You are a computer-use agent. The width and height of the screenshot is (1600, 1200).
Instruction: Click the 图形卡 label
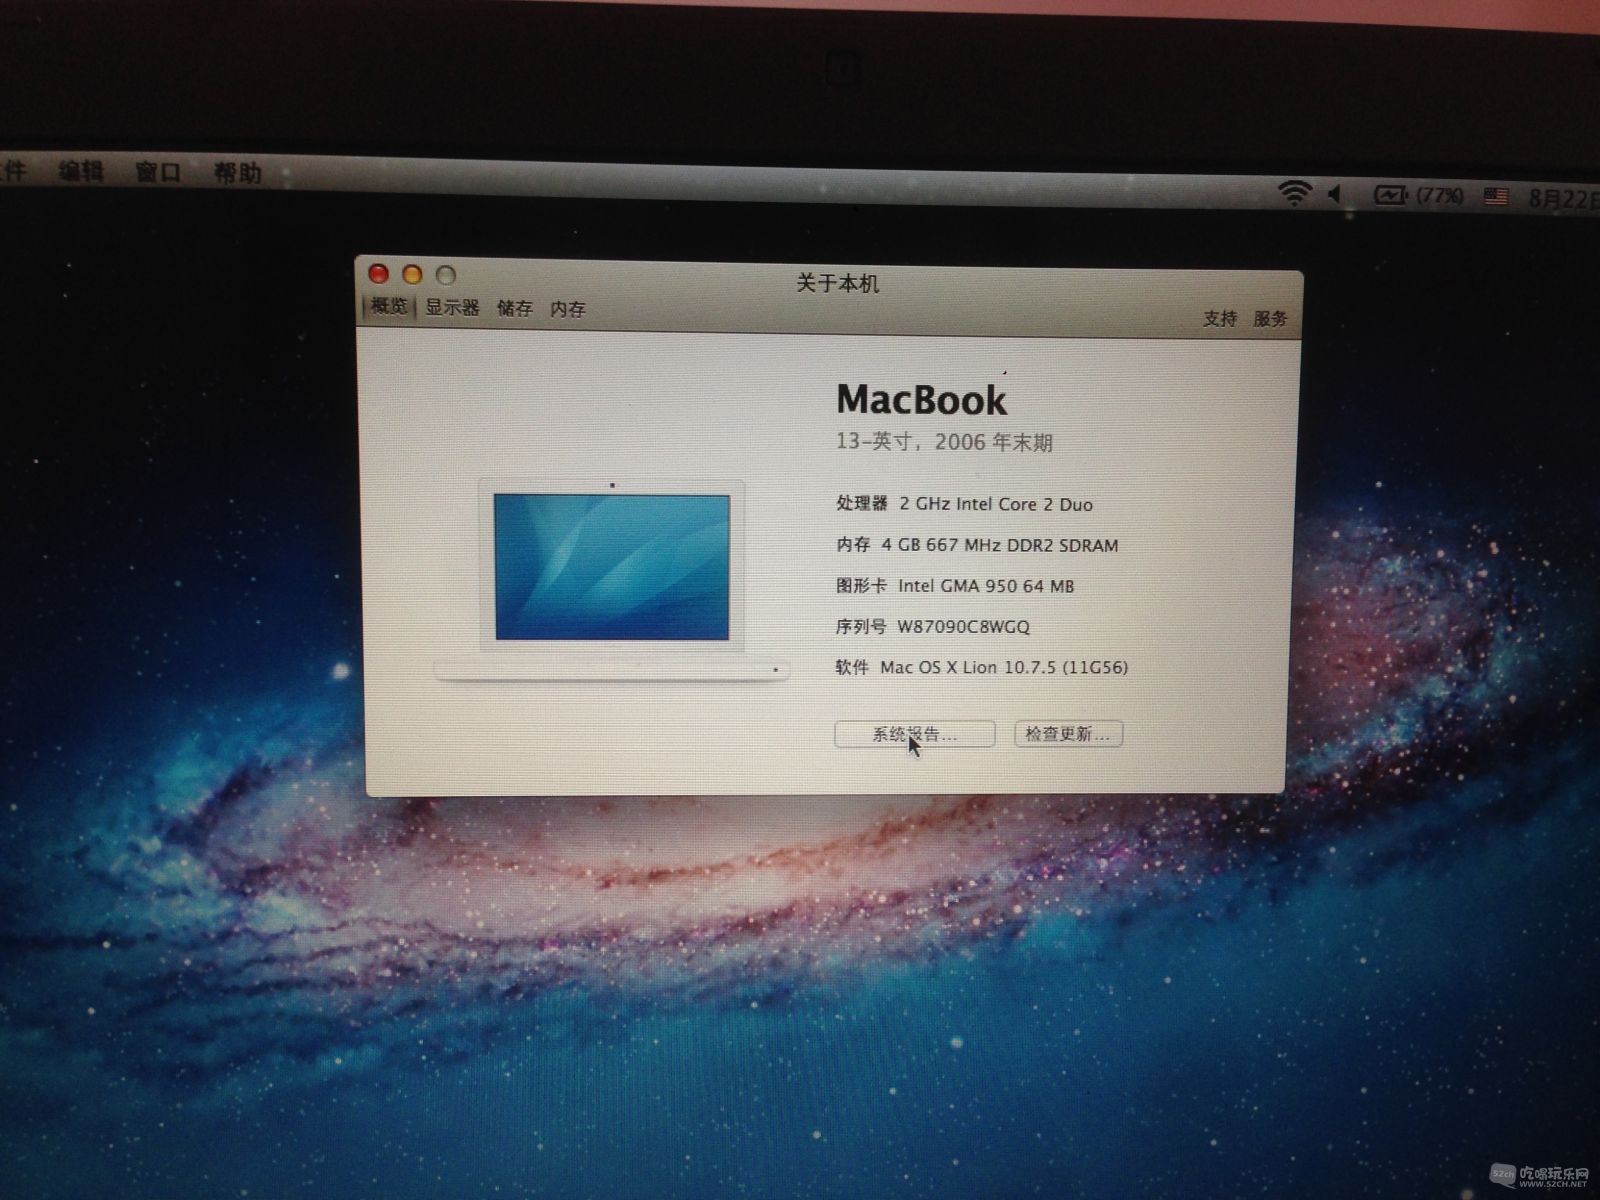coord(861,585)
